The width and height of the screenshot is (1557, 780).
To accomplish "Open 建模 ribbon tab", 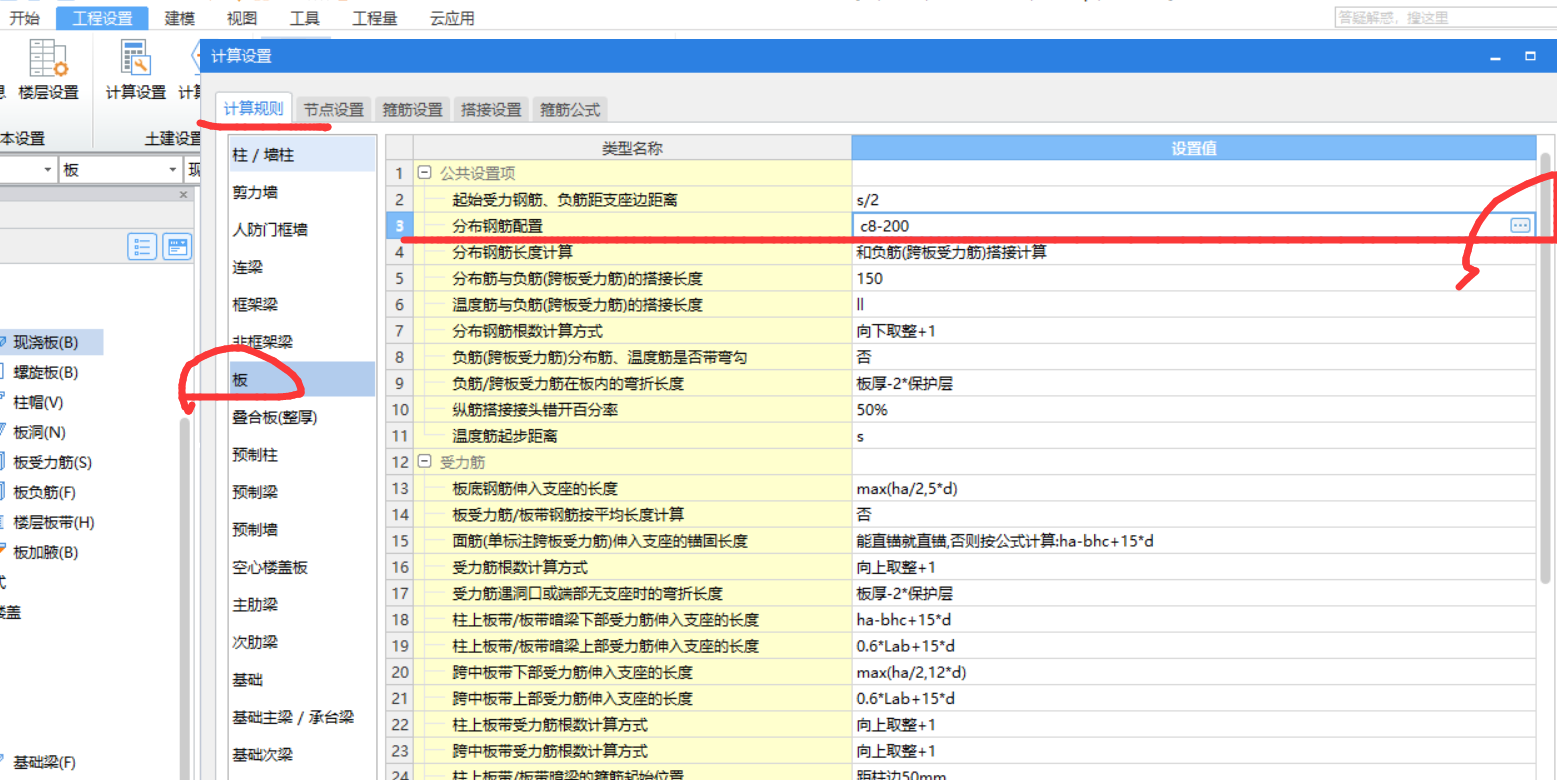I will (180, 18).
